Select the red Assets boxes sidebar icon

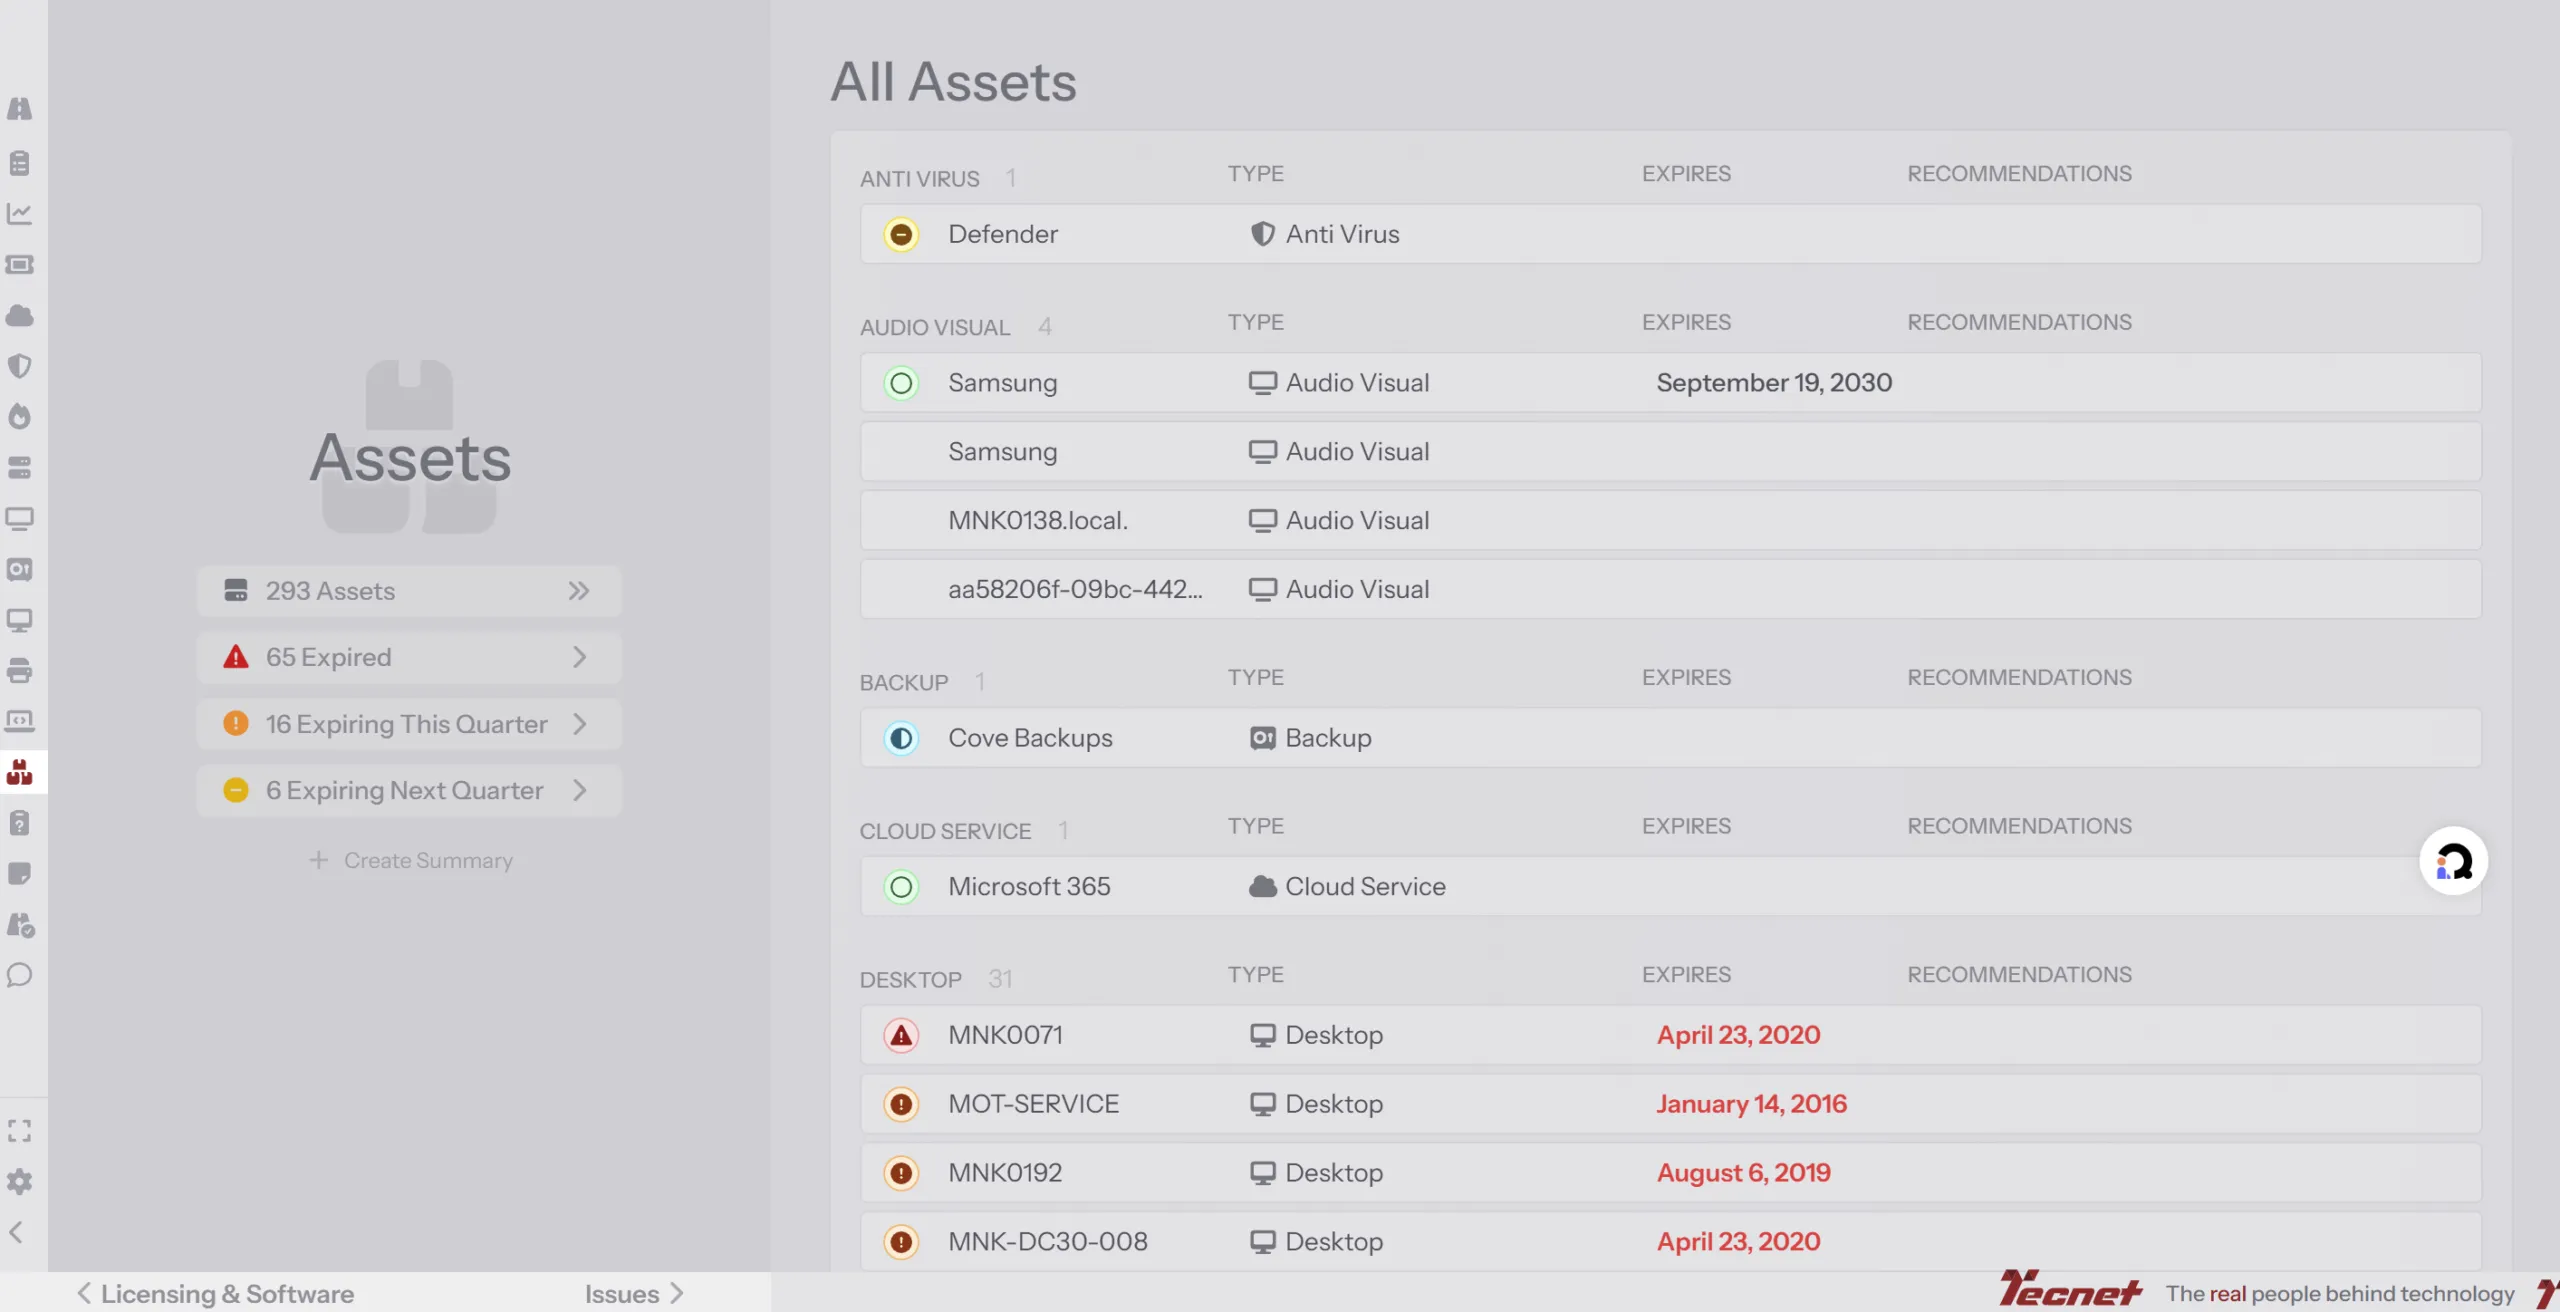coord(20,772)
